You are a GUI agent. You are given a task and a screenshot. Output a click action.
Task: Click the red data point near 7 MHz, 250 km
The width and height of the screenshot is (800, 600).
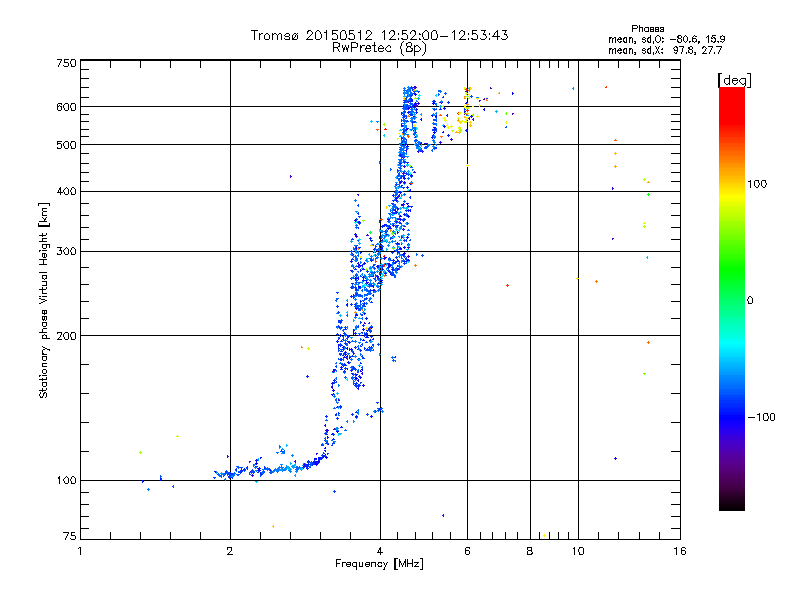[507, 285]
